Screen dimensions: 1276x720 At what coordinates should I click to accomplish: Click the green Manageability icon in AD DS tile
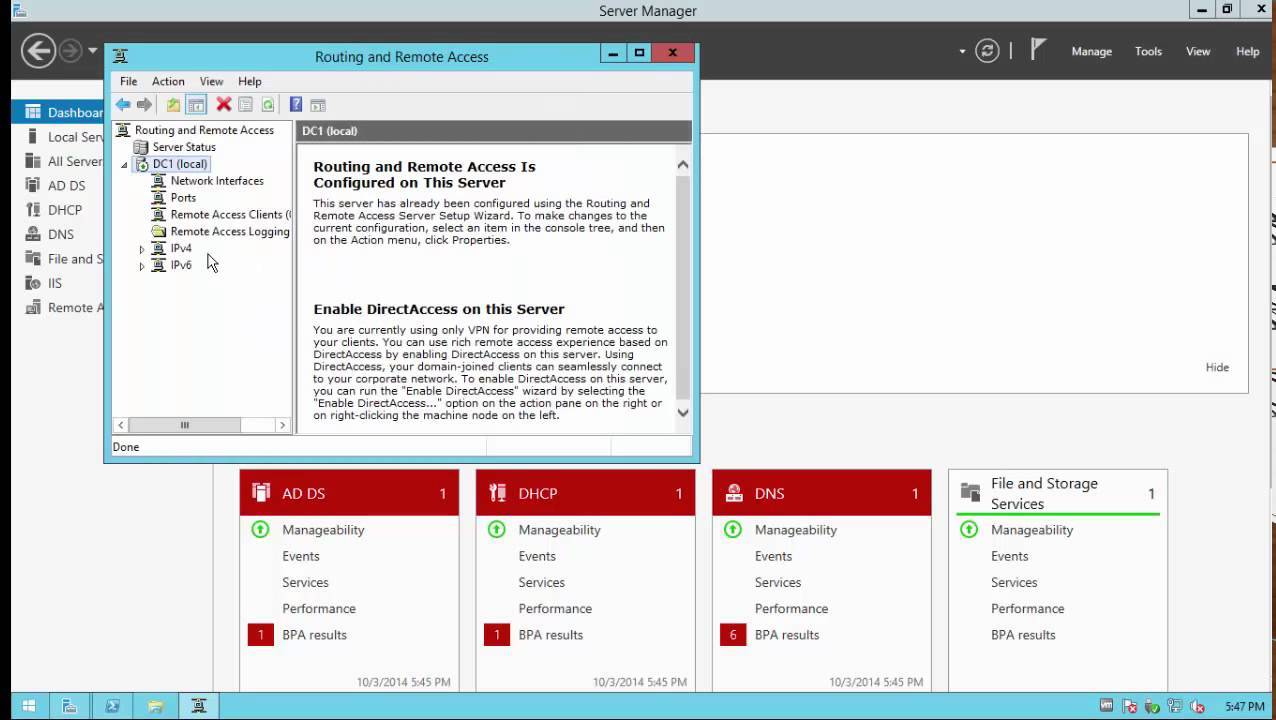[260, 530]
